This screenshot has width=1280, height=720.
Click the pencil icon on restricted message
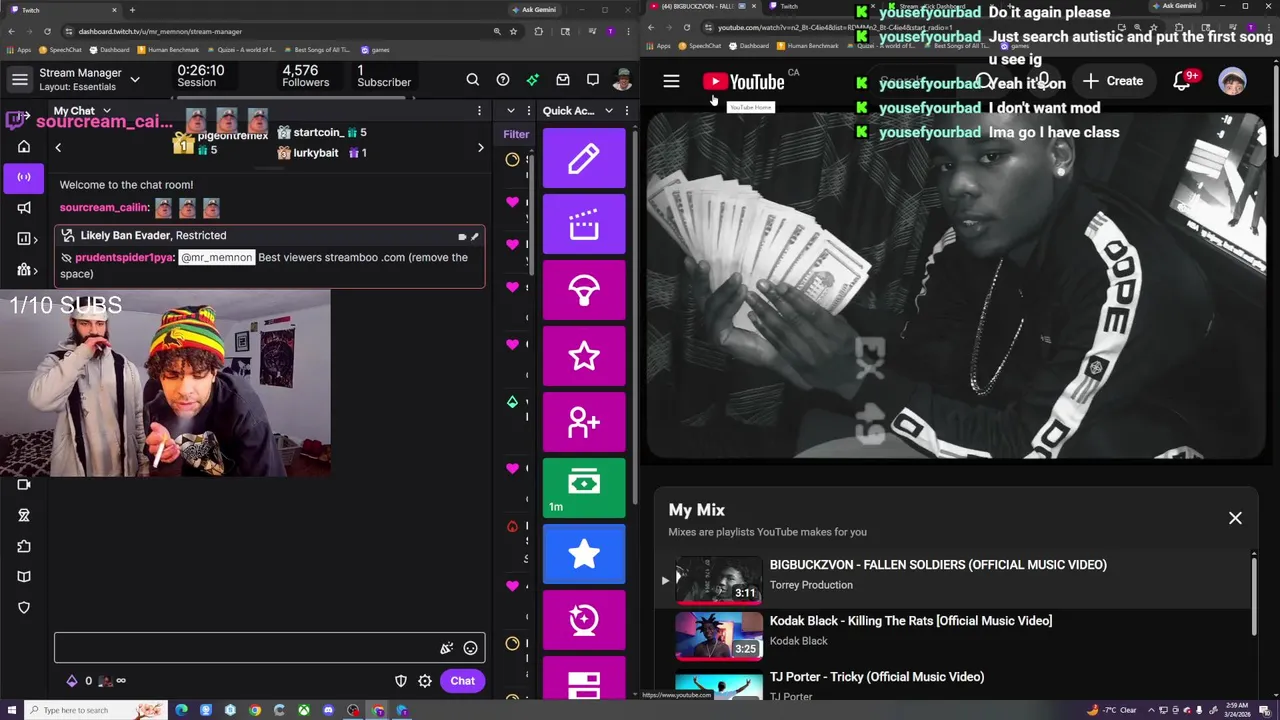(475, 237)
